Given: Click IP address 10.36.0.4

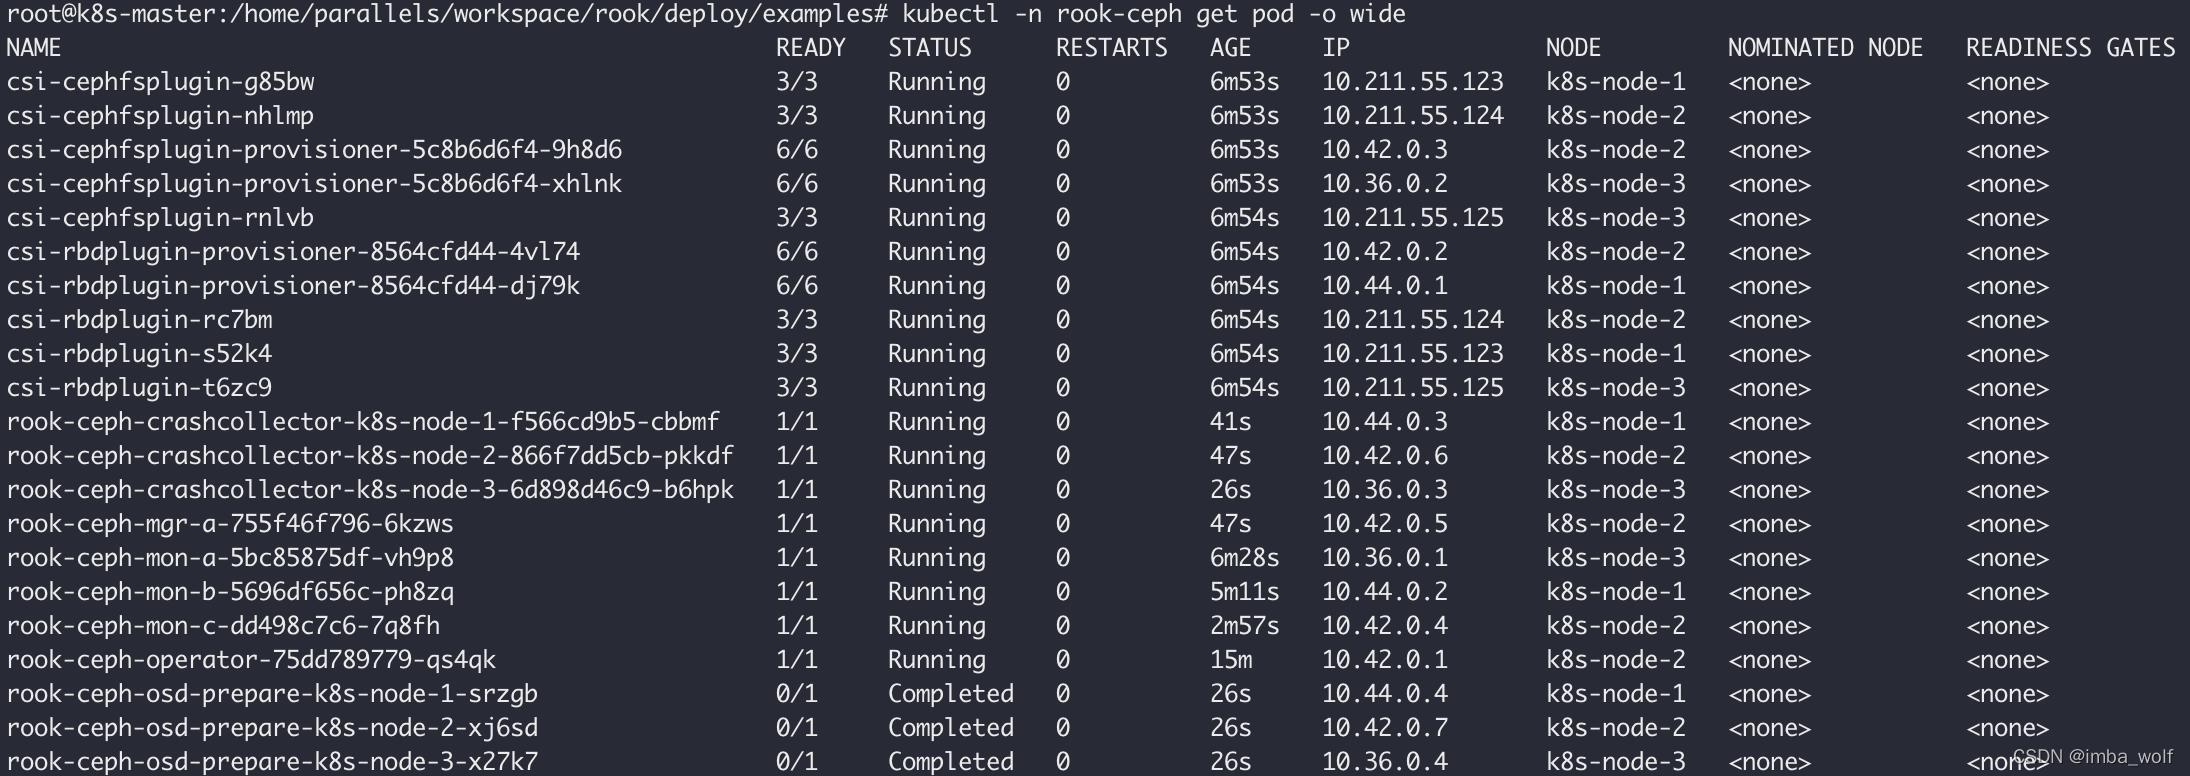Looking at the screenshot, I should point(1385,762).
